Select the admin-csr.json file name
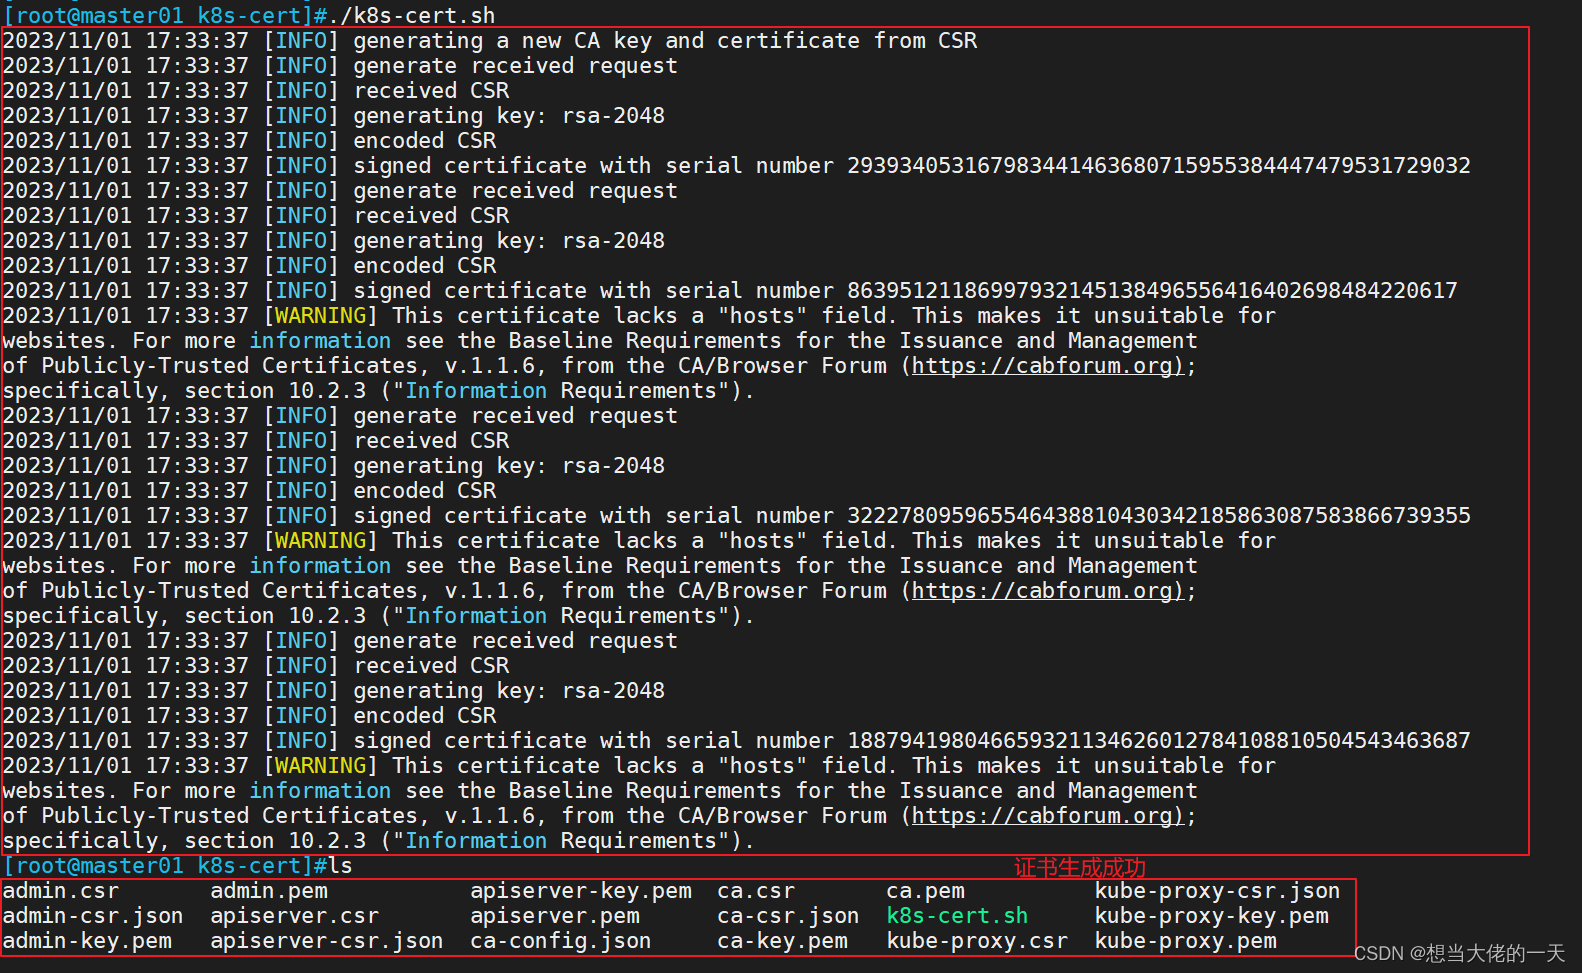This screenshot has width=1582, height=973. click(93, 916)
